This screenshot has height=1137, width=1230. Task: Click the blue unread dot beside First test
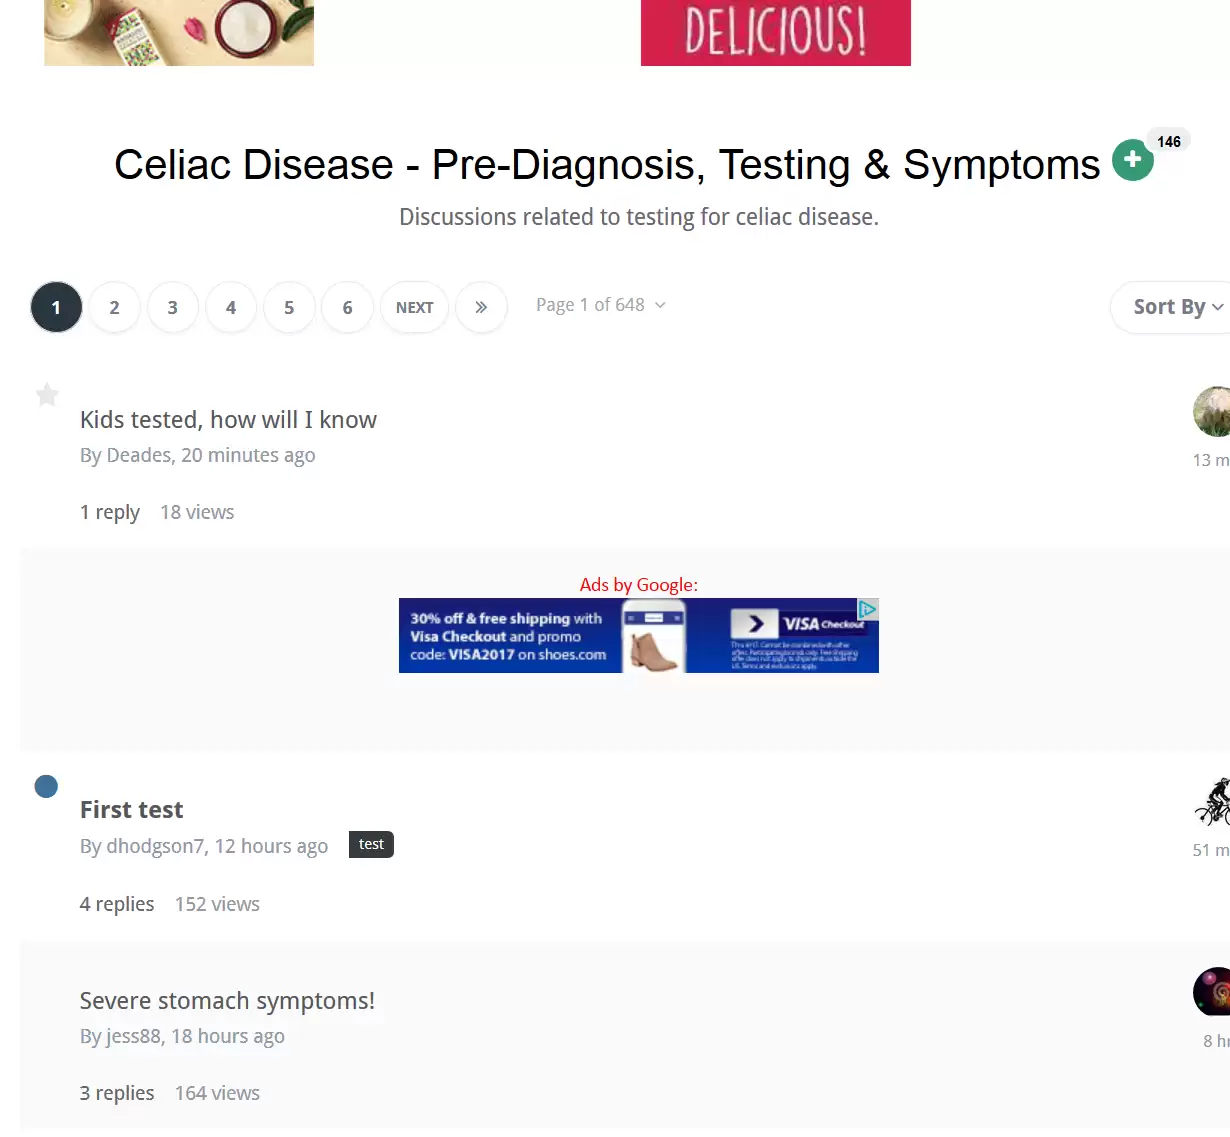pos(46,786)
